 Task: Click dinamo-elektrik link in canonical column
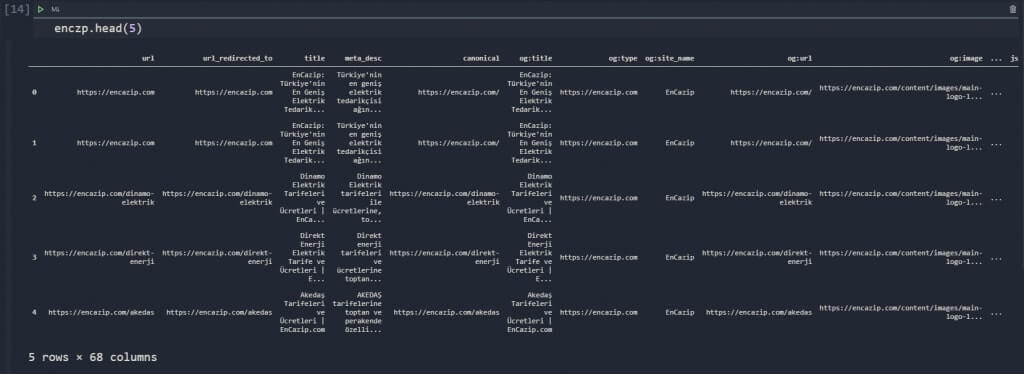point(444,198)
